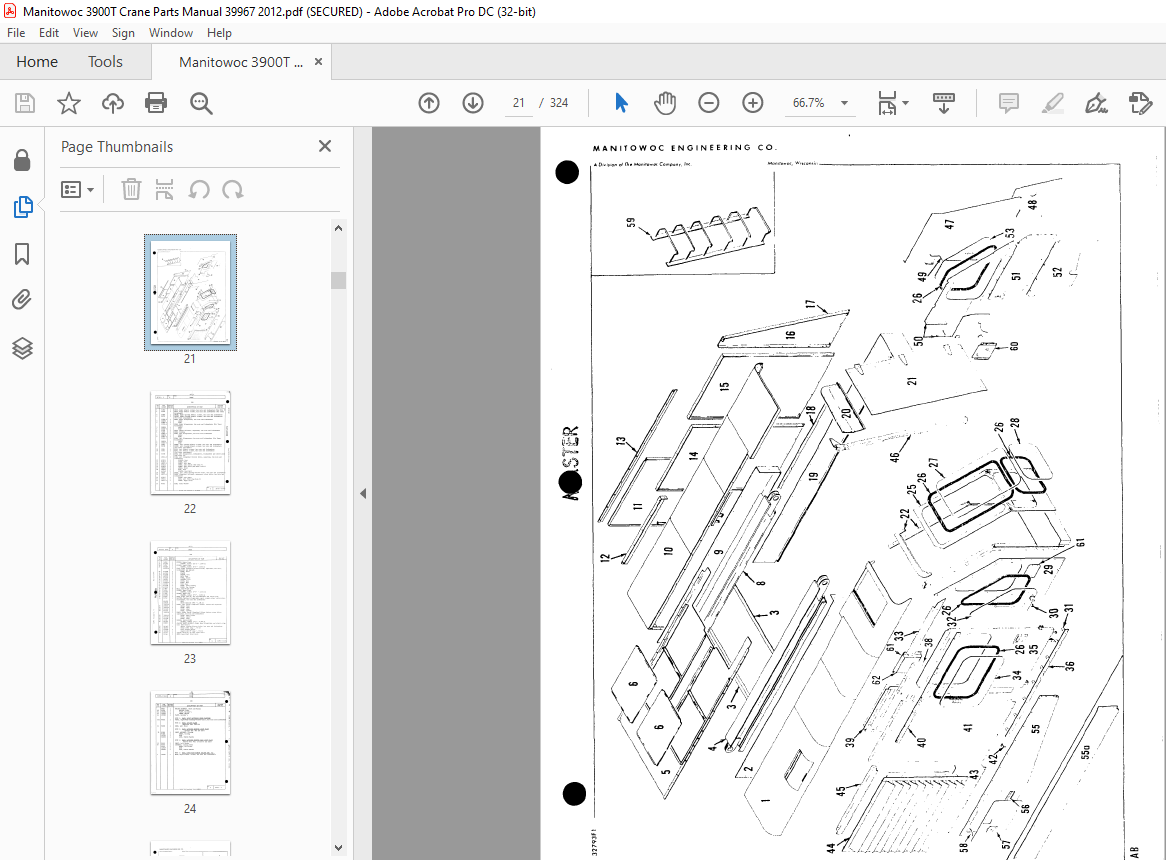Collapse the navigation pane arrow
1166x860 pixels.
point(363,493)
